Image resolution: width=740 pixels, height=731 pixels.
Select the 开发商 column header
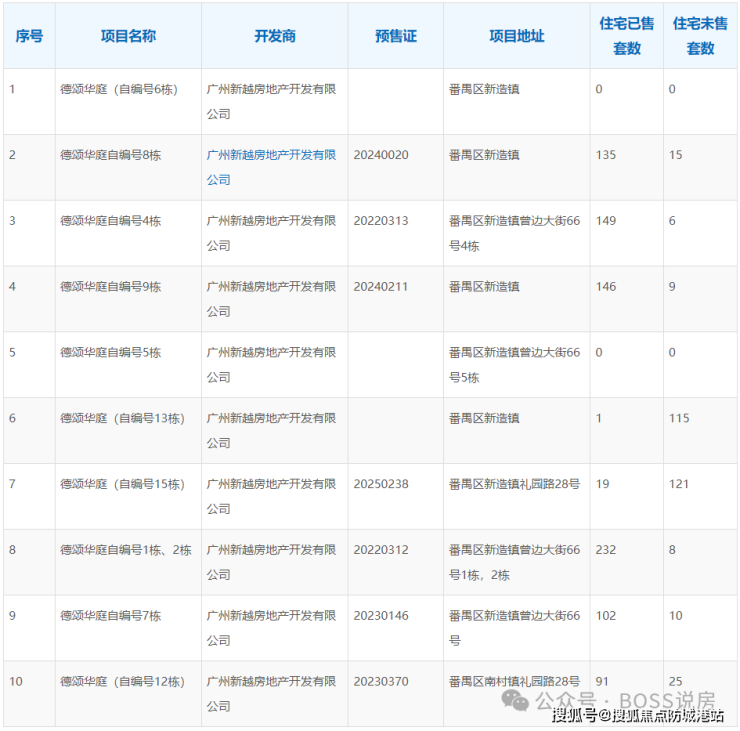pyautogui.click(x=275, y=36)
